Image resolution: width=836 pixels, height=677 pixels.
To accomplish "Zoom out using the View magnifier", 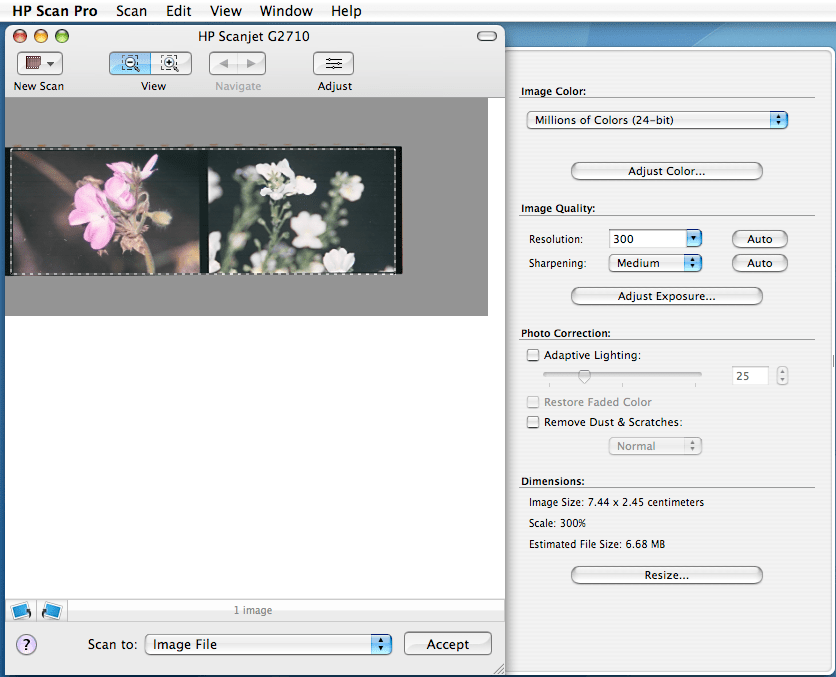I will (130, 63).
